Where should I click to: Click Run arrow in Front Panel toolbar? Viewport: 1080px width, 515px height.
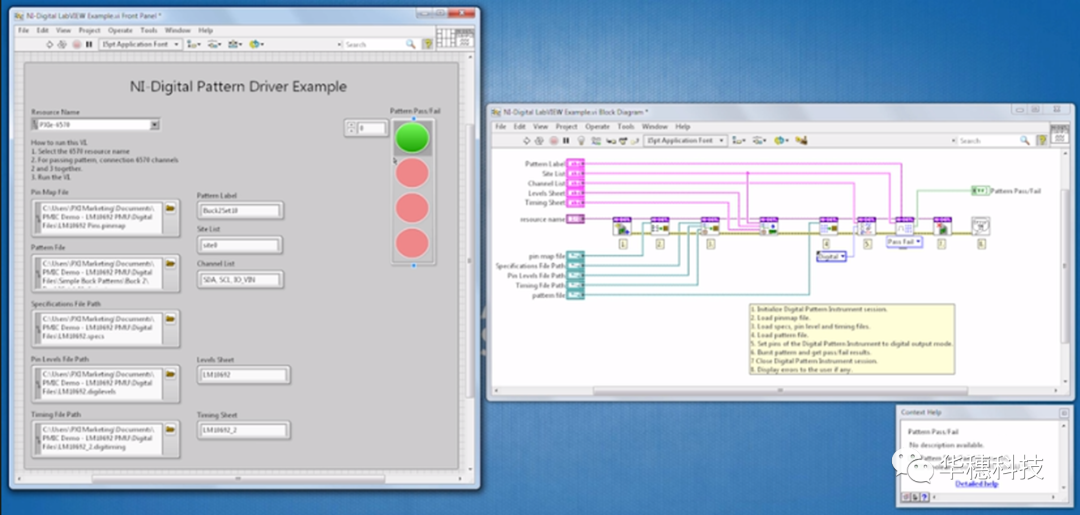(x=50, y=44)
